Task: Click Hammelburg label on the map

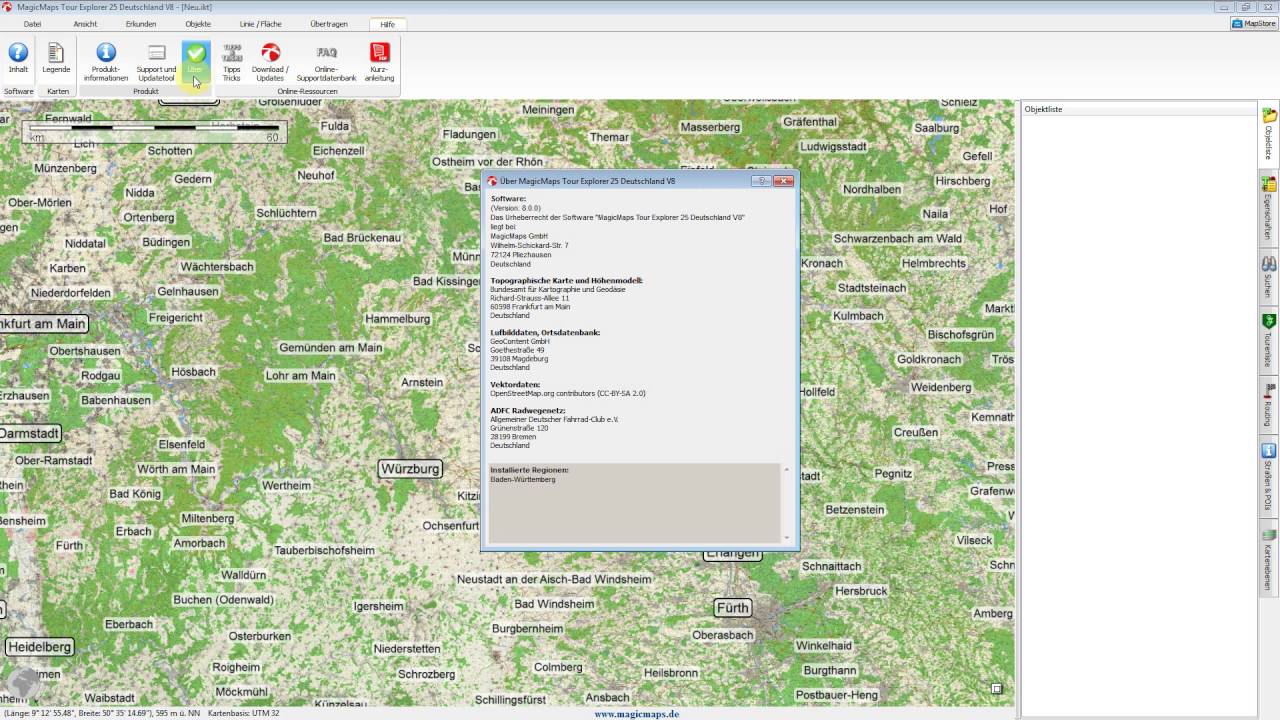Action: (x=398, y=319)
